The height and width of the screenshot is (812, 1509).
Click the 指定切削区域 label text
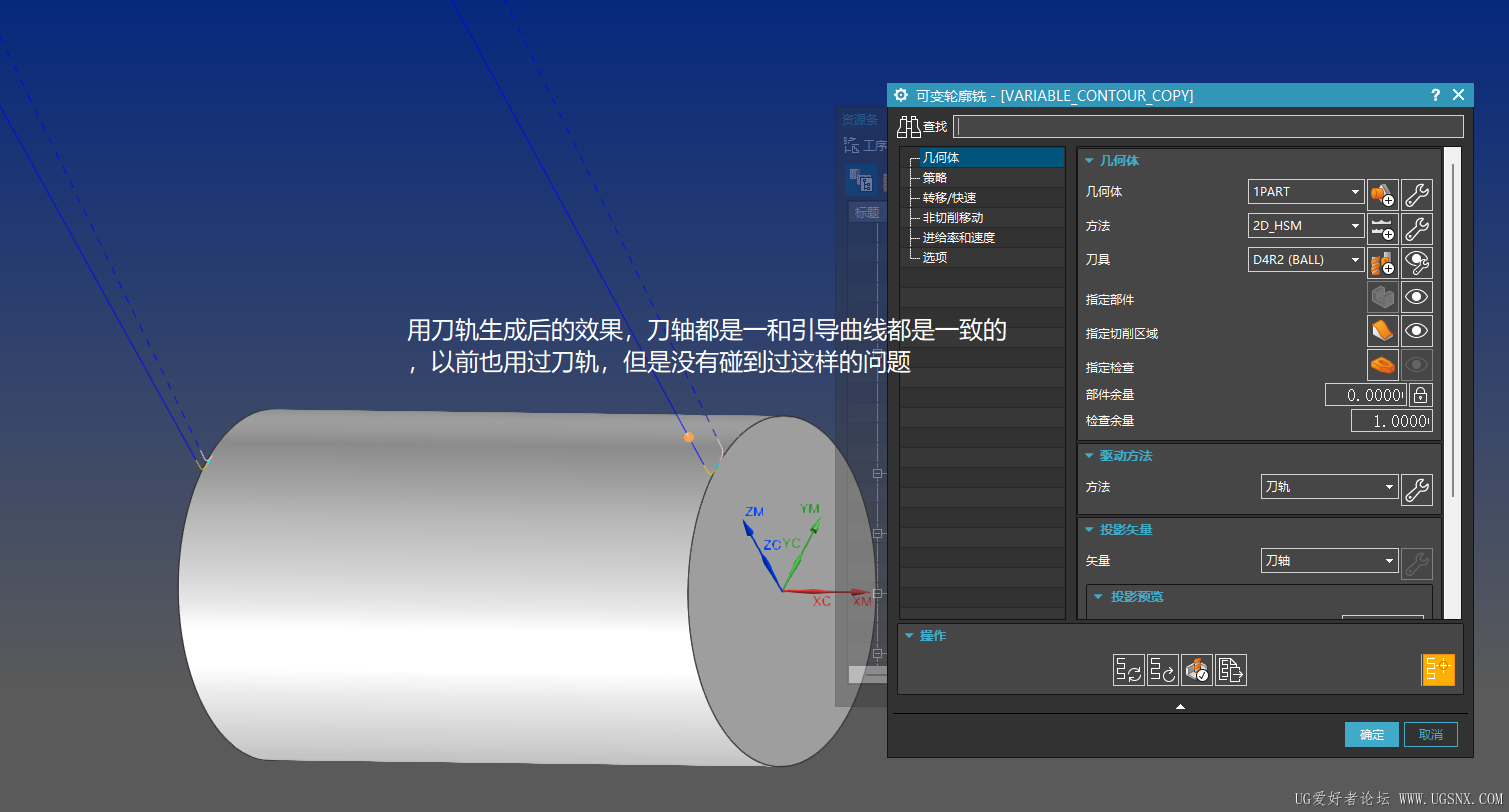pos(1122,334)
